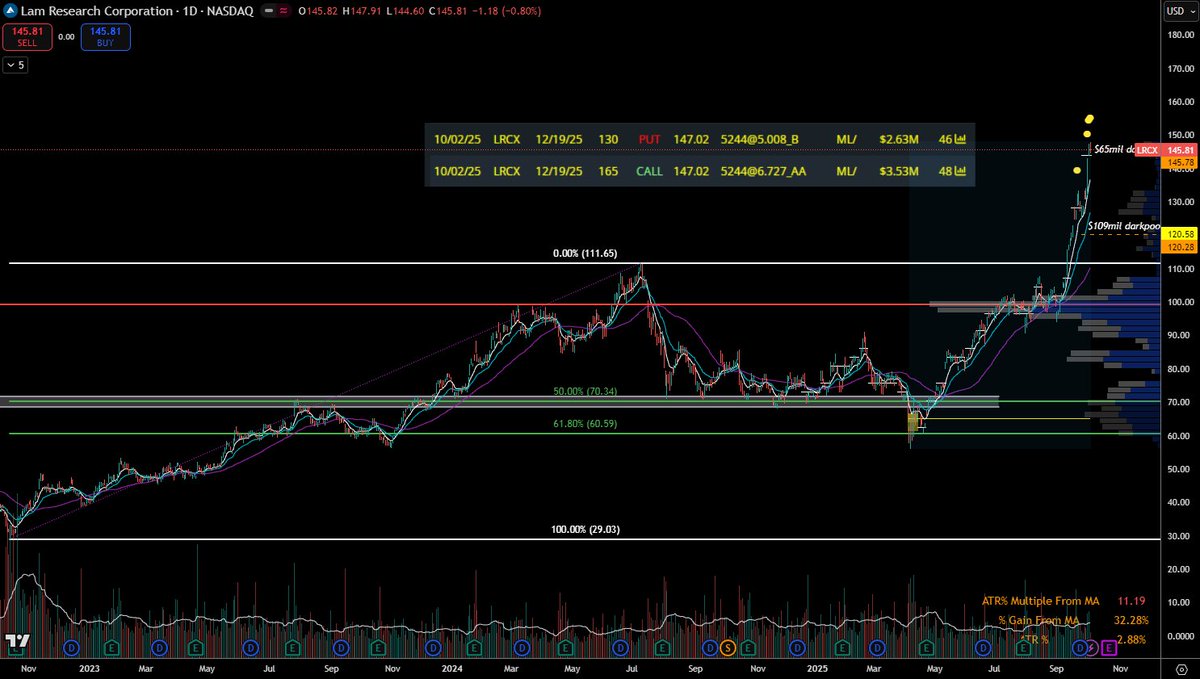Click the orange 120.28 price axis label
This screenshot has width=1200, height=679.
[1179, 246]
